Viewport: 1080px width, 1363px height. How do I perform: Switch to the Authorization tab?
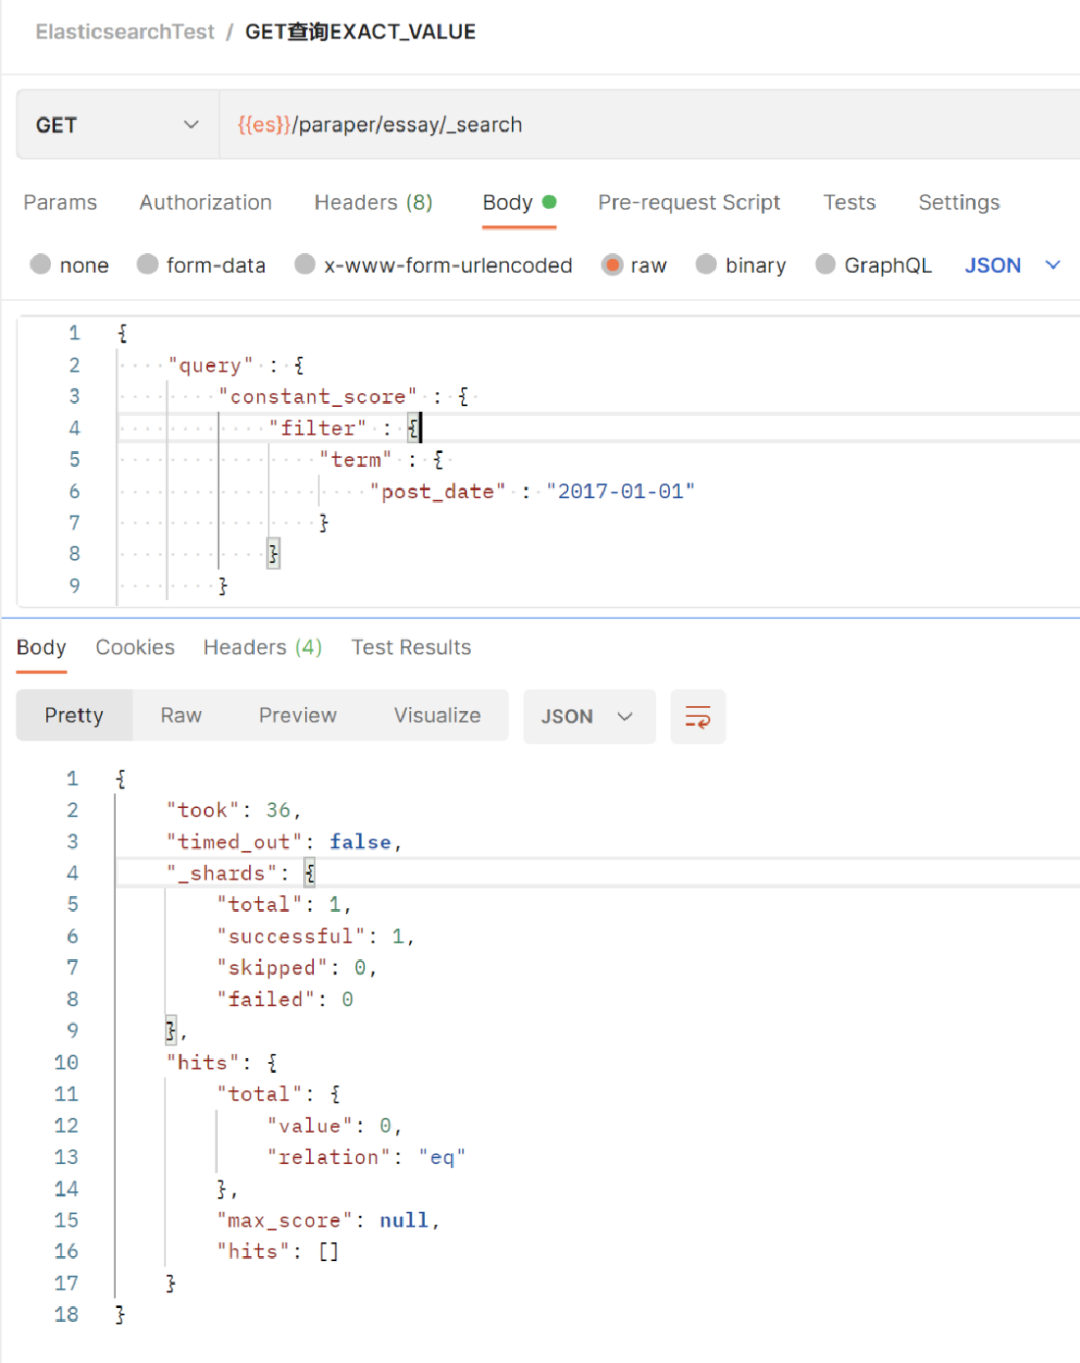(x=206, y=202)
